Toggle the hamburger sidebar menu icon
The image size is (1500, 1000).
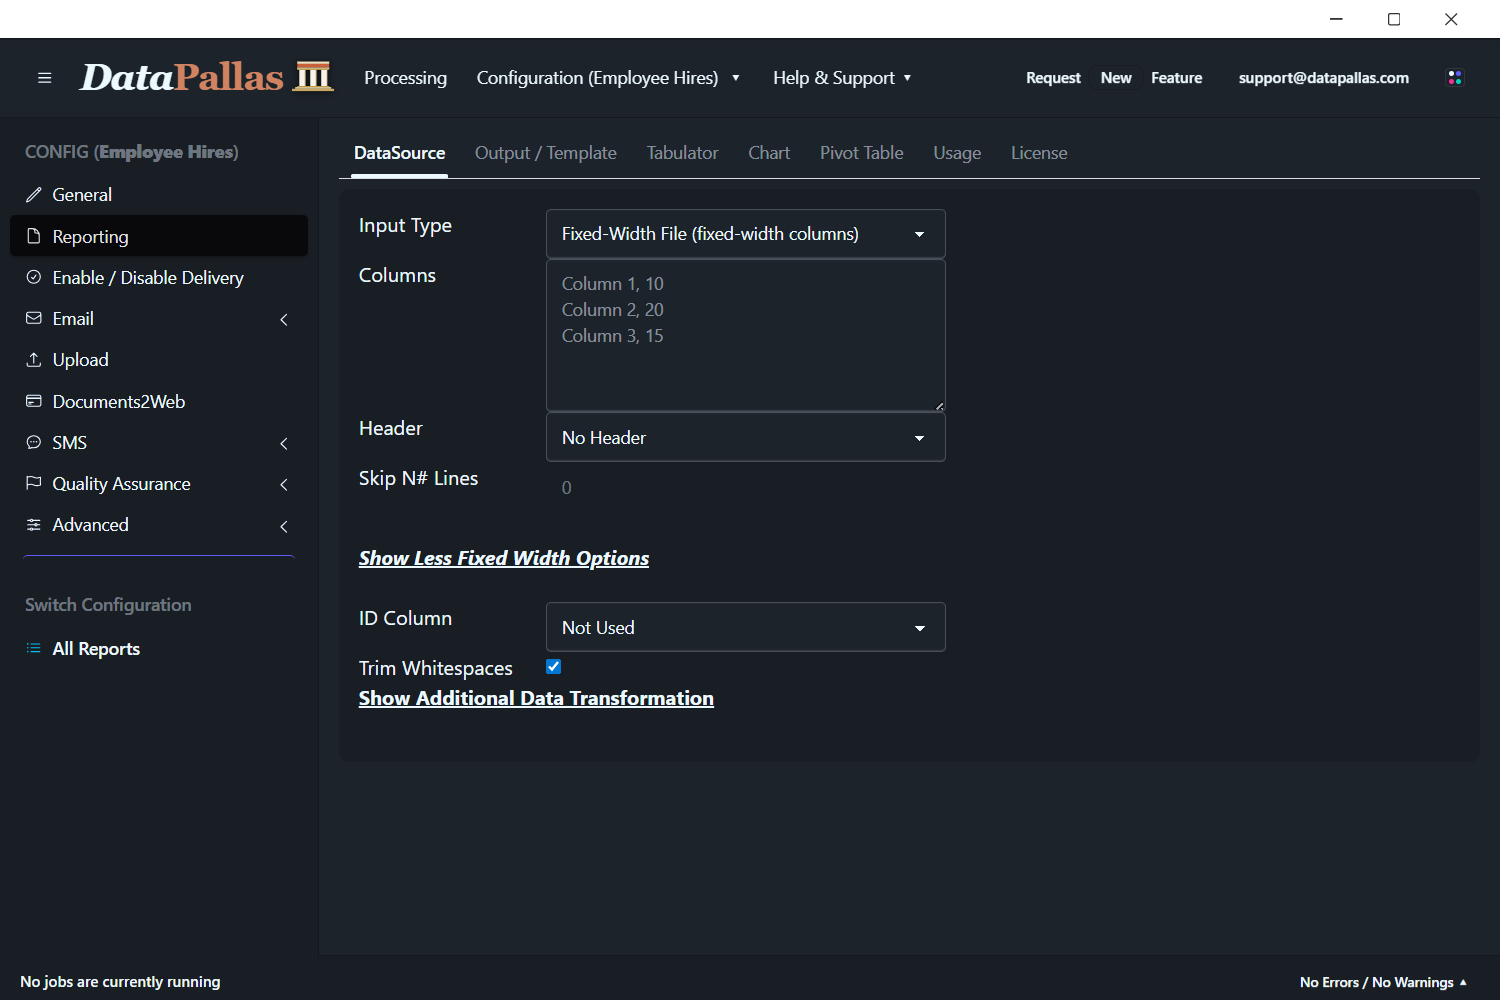click(x=44, y=78)
